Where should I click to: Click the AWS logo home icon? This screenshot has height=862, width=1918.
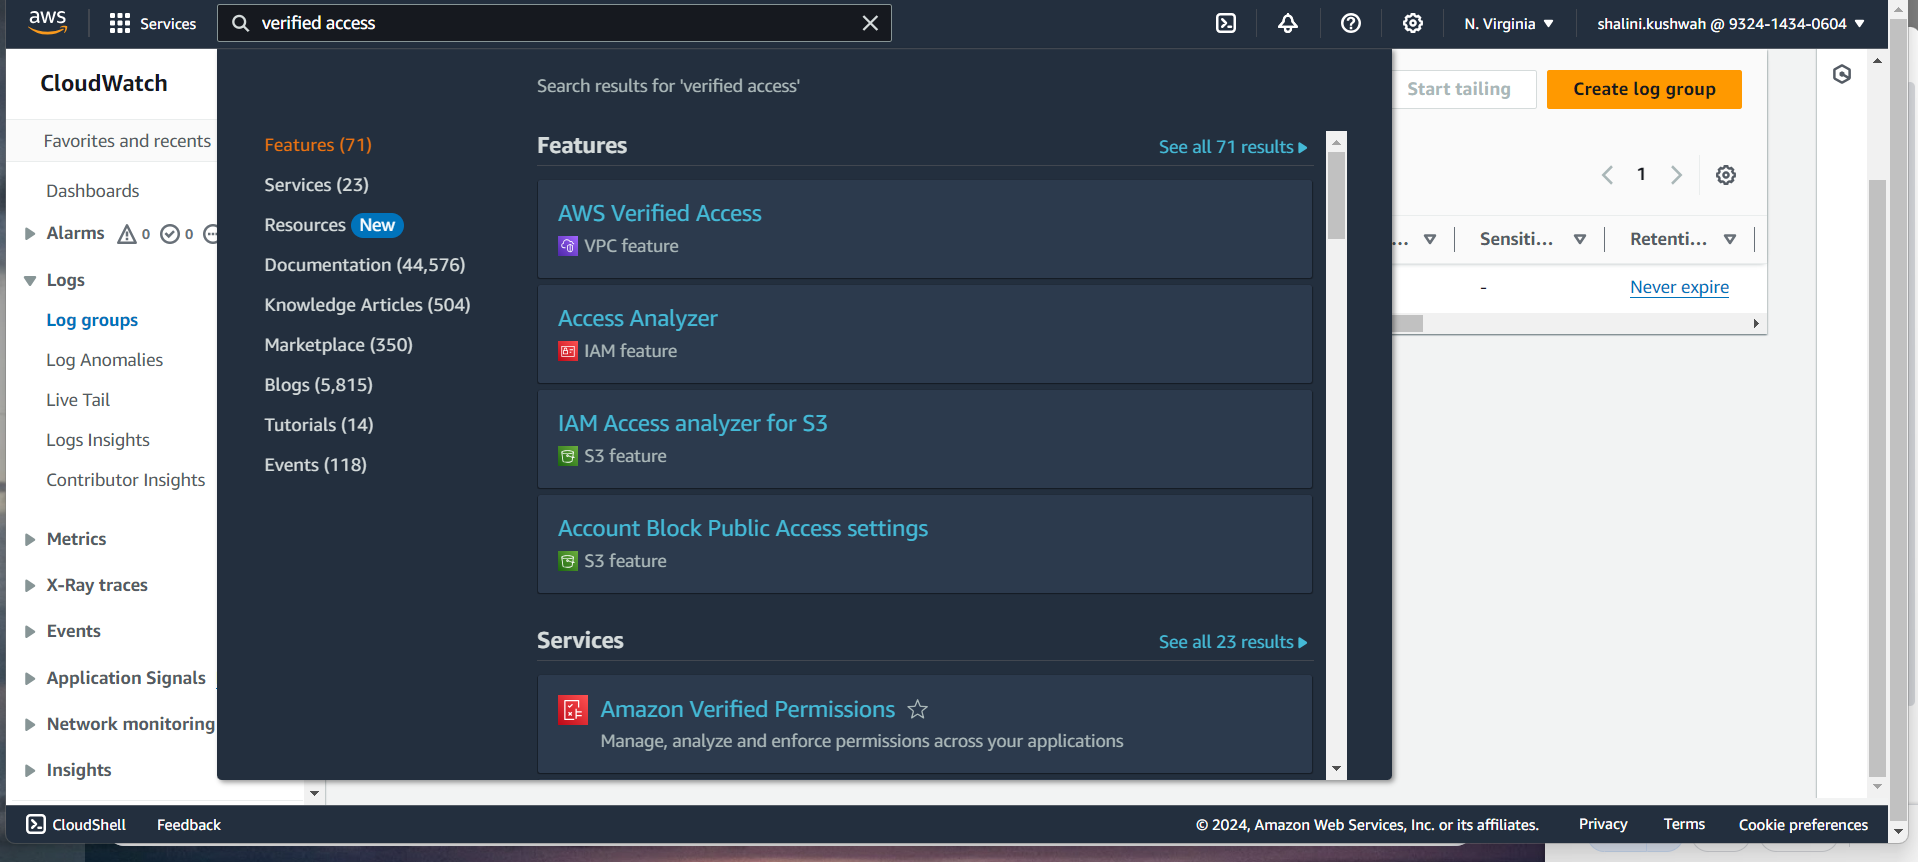point(47,23)
